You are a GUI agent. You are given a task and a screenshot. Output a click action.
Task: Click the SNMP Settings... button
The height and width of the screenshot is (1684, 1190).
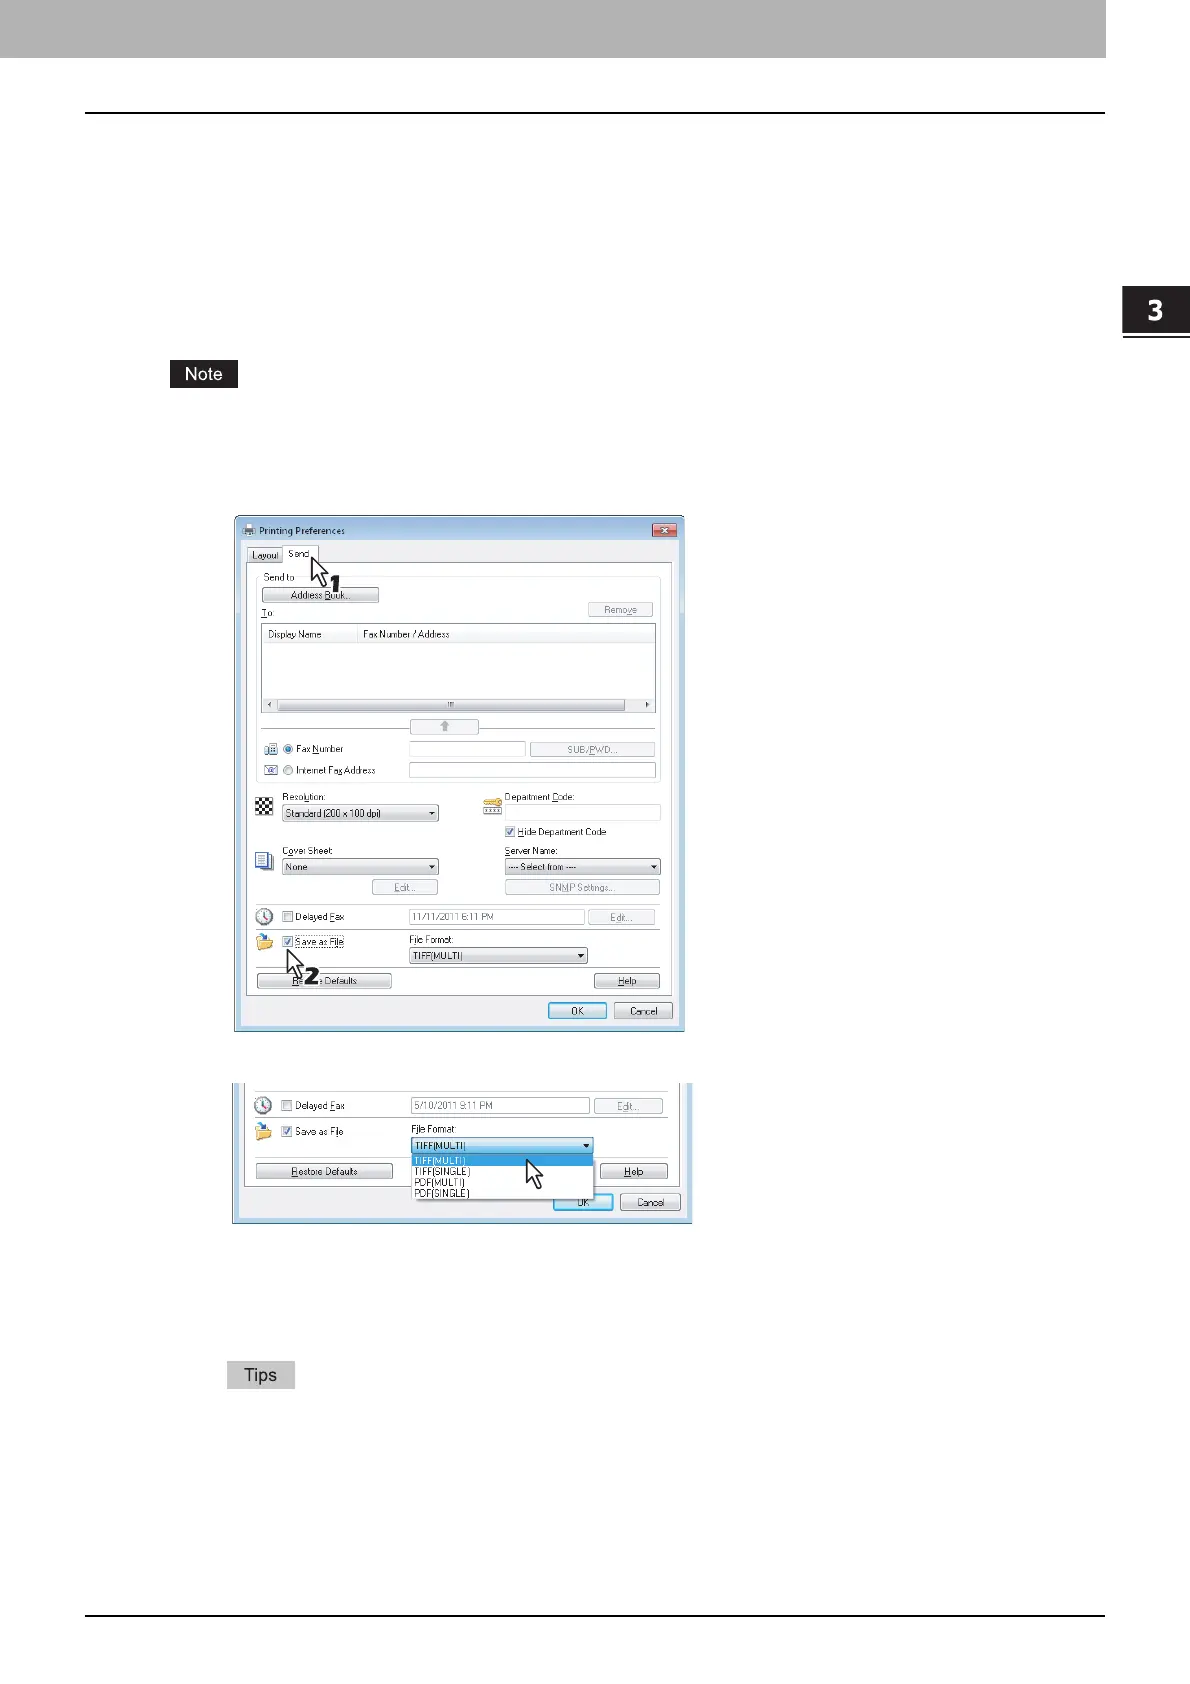click(582, 887)
